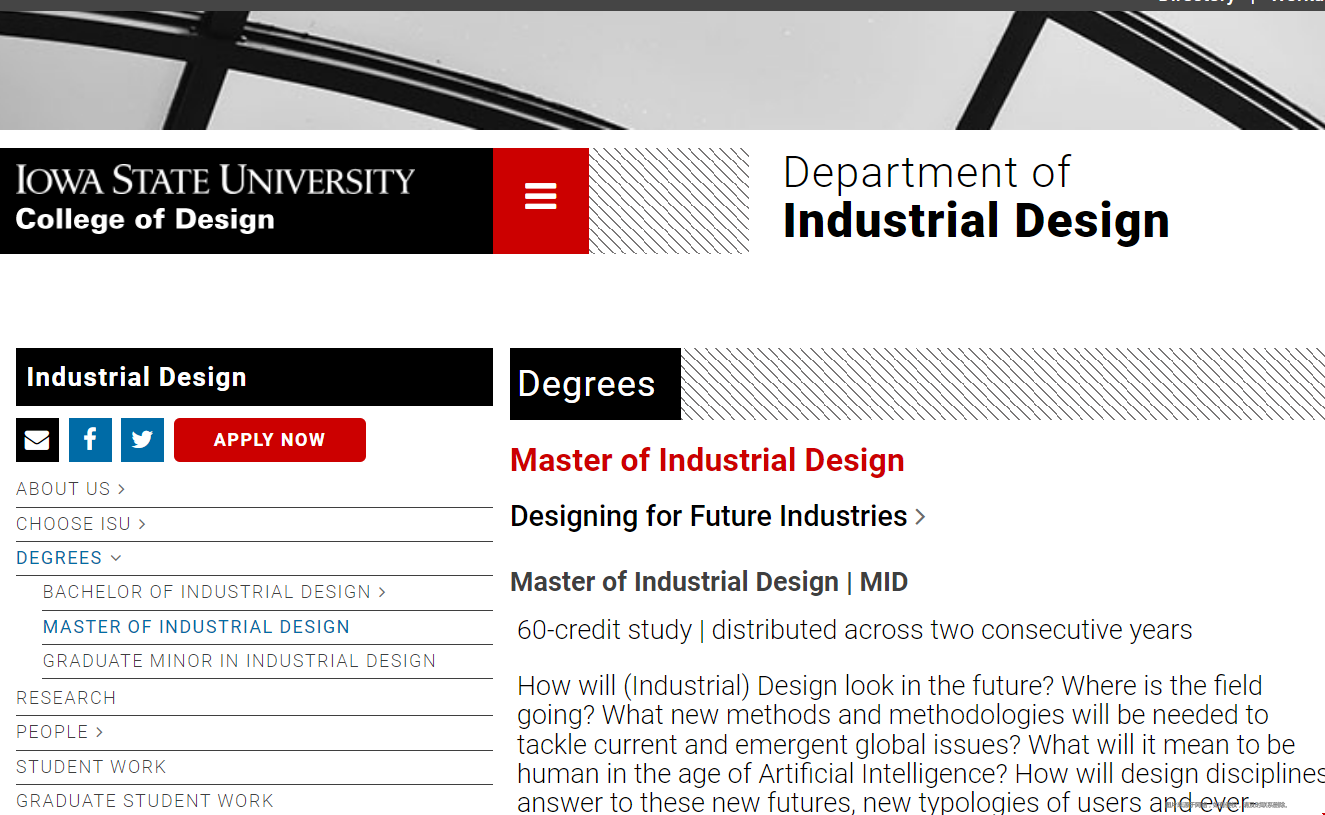Open Graduate Minor in Industrial Design

239,661
